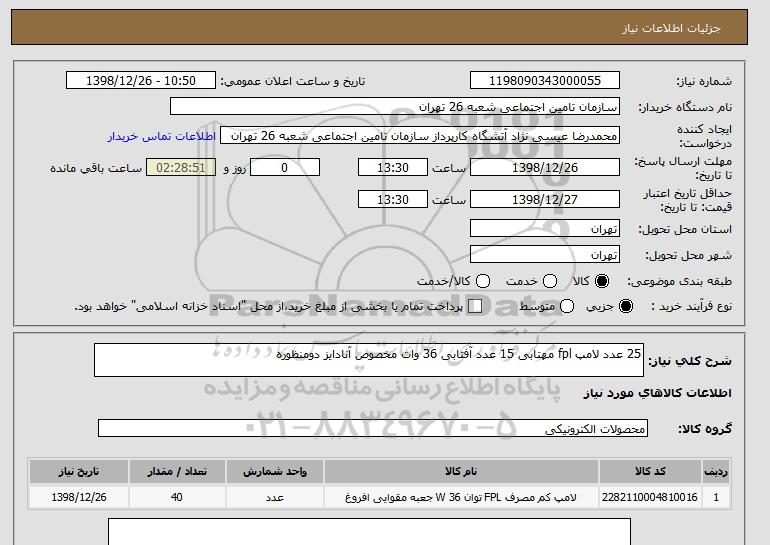
Task: Click the public announcement date field 10:50
Action: click(x=141, y=81)
